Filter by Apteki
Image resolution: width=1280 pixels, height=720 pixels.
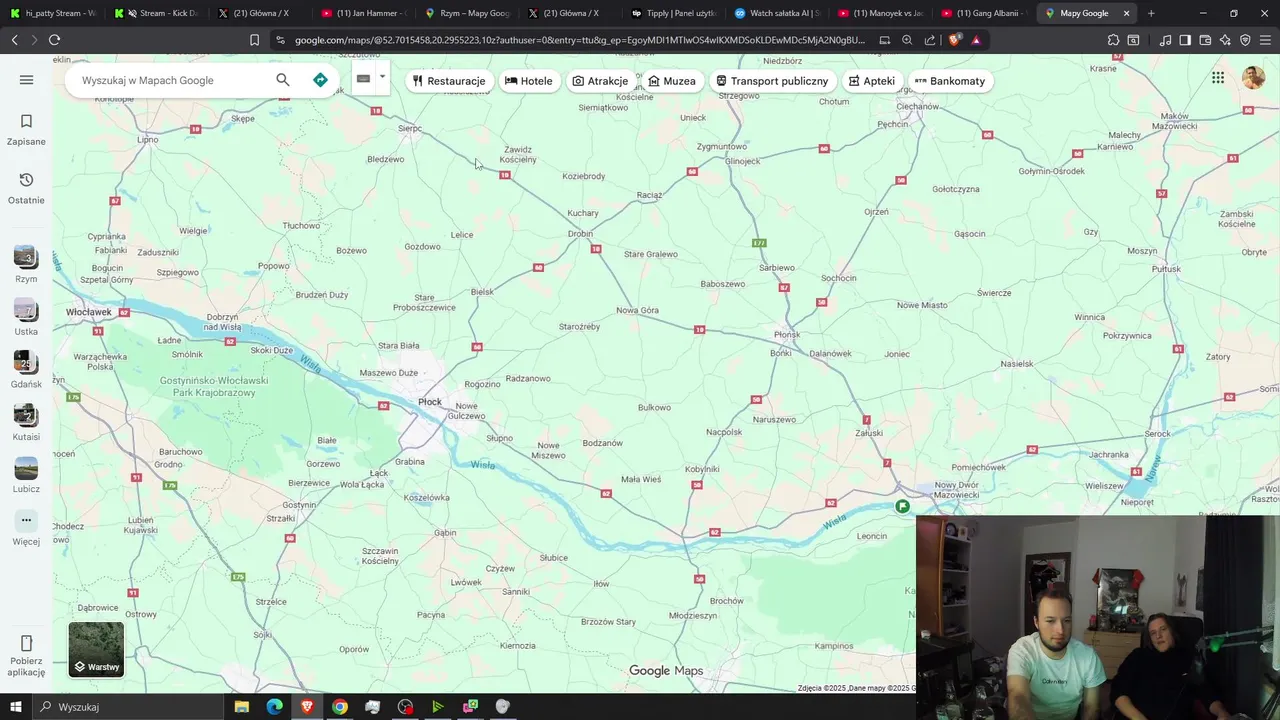(x=872, y=81)
